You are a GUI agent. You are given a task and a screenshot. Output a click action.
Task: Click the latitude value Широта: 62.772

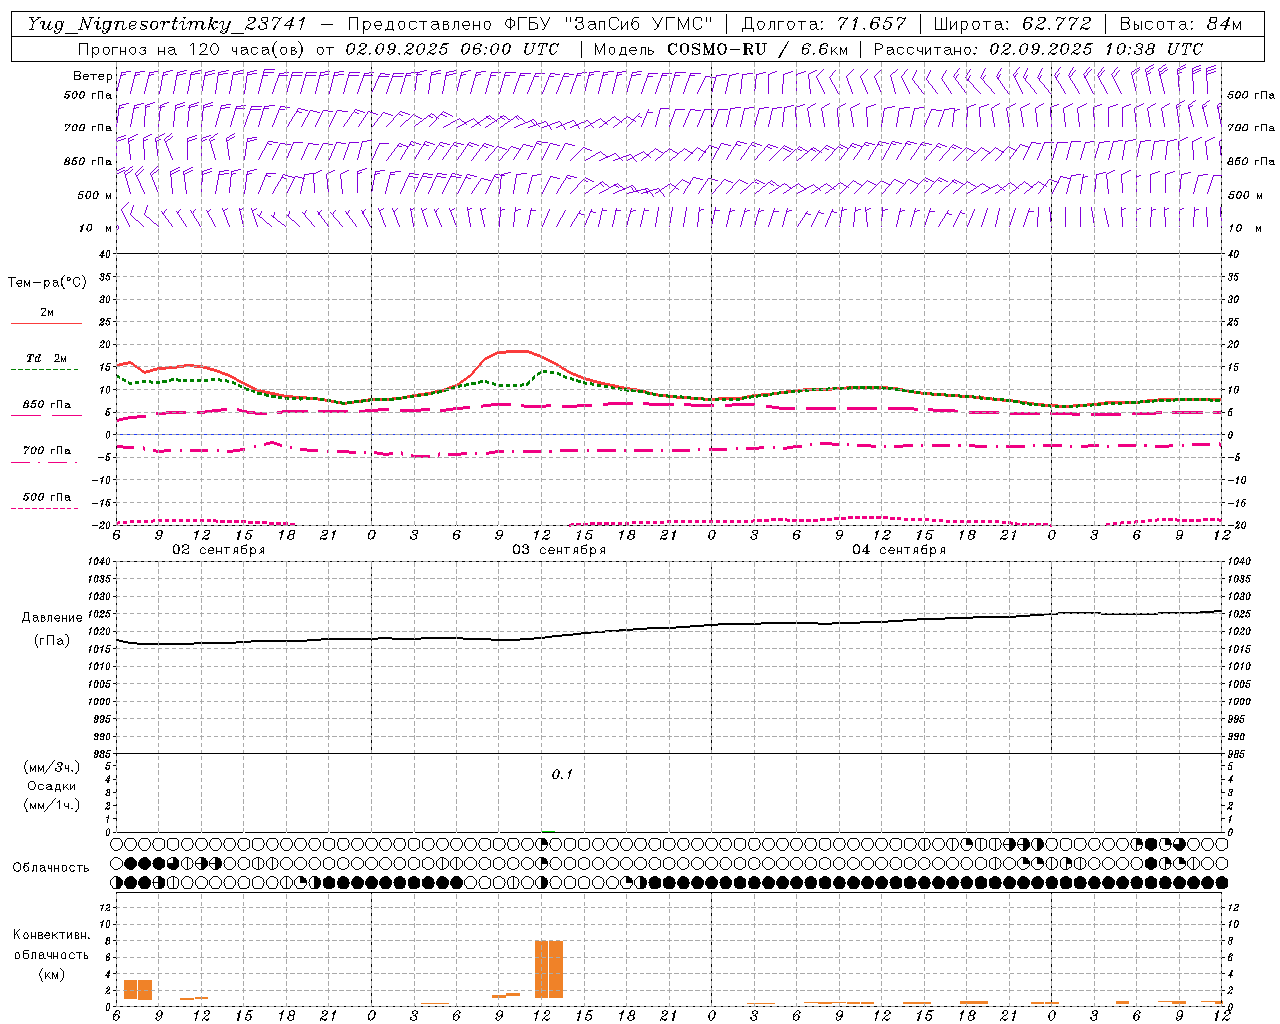tap(1012, 24)
